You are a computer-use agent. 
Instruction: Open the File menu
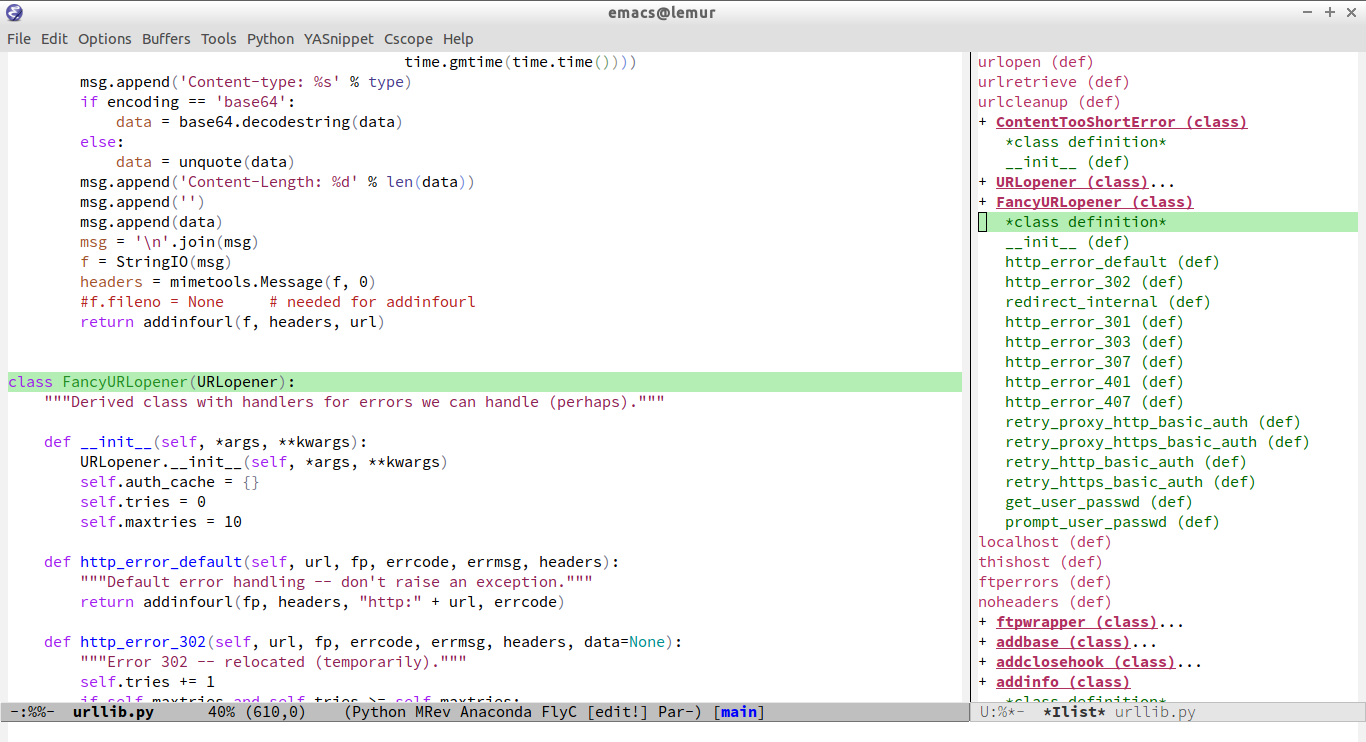[x=19, y=39]
